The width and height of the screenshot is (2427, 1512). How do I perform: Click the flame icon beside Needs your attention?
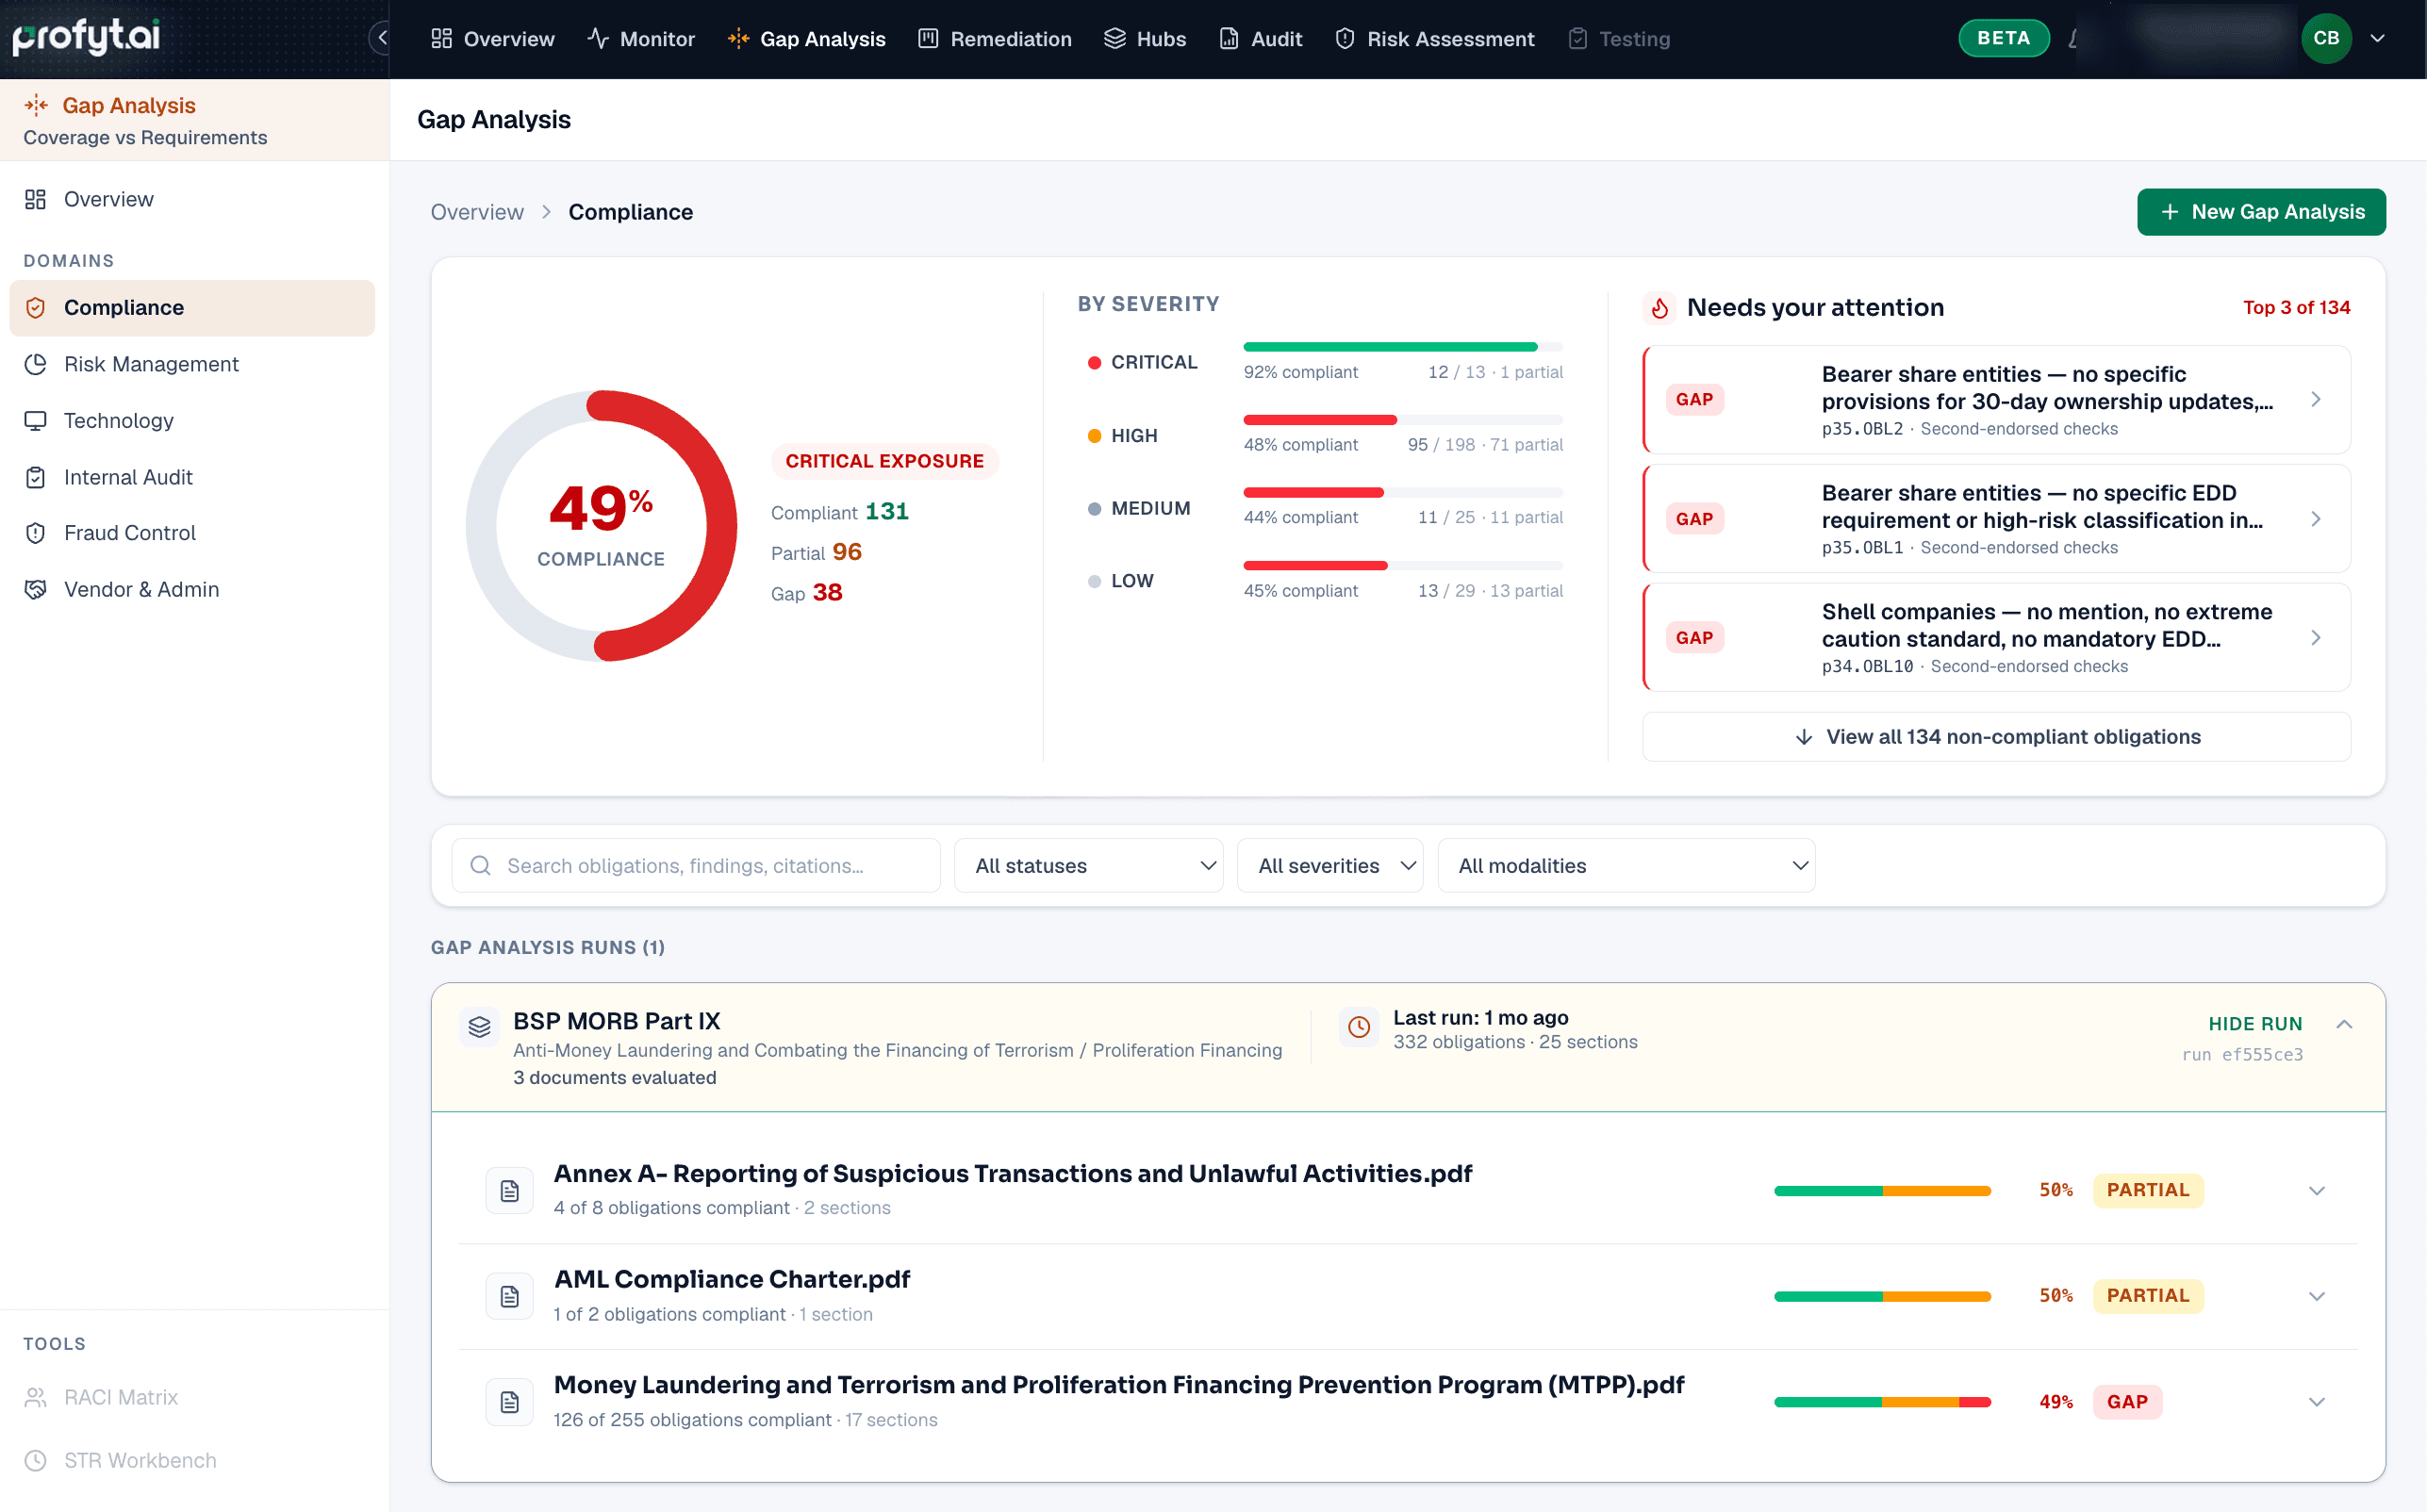pos(1659,308)
